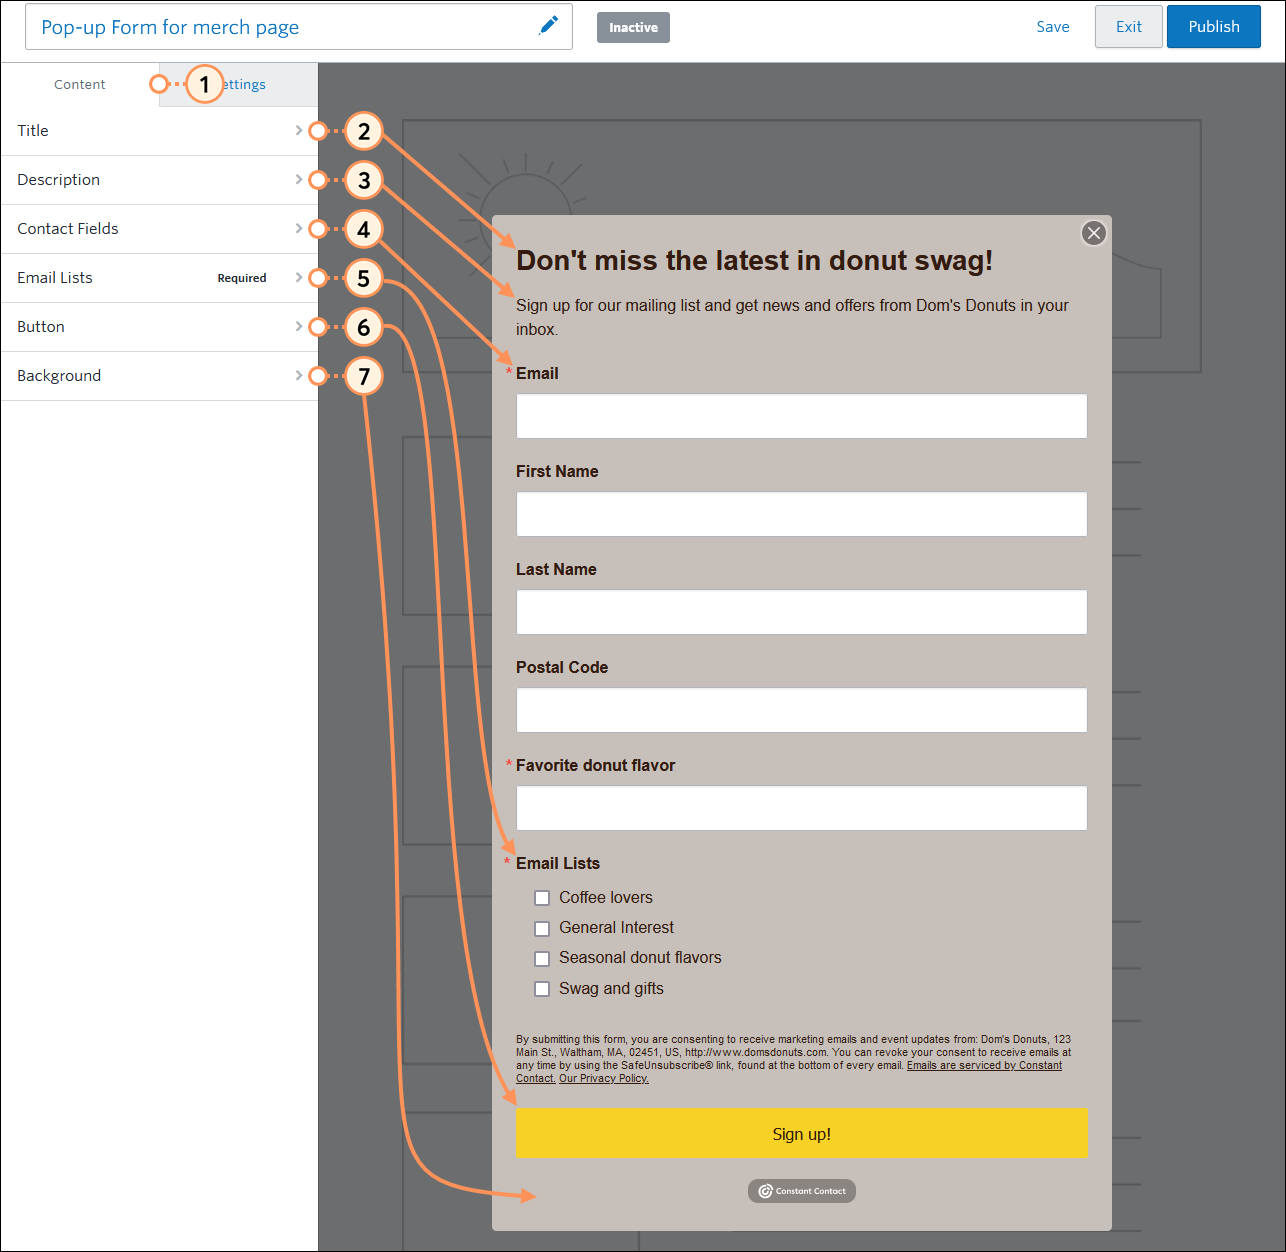Open the Button section chevron
1286x1252 pixels.
tap(298, 326)
